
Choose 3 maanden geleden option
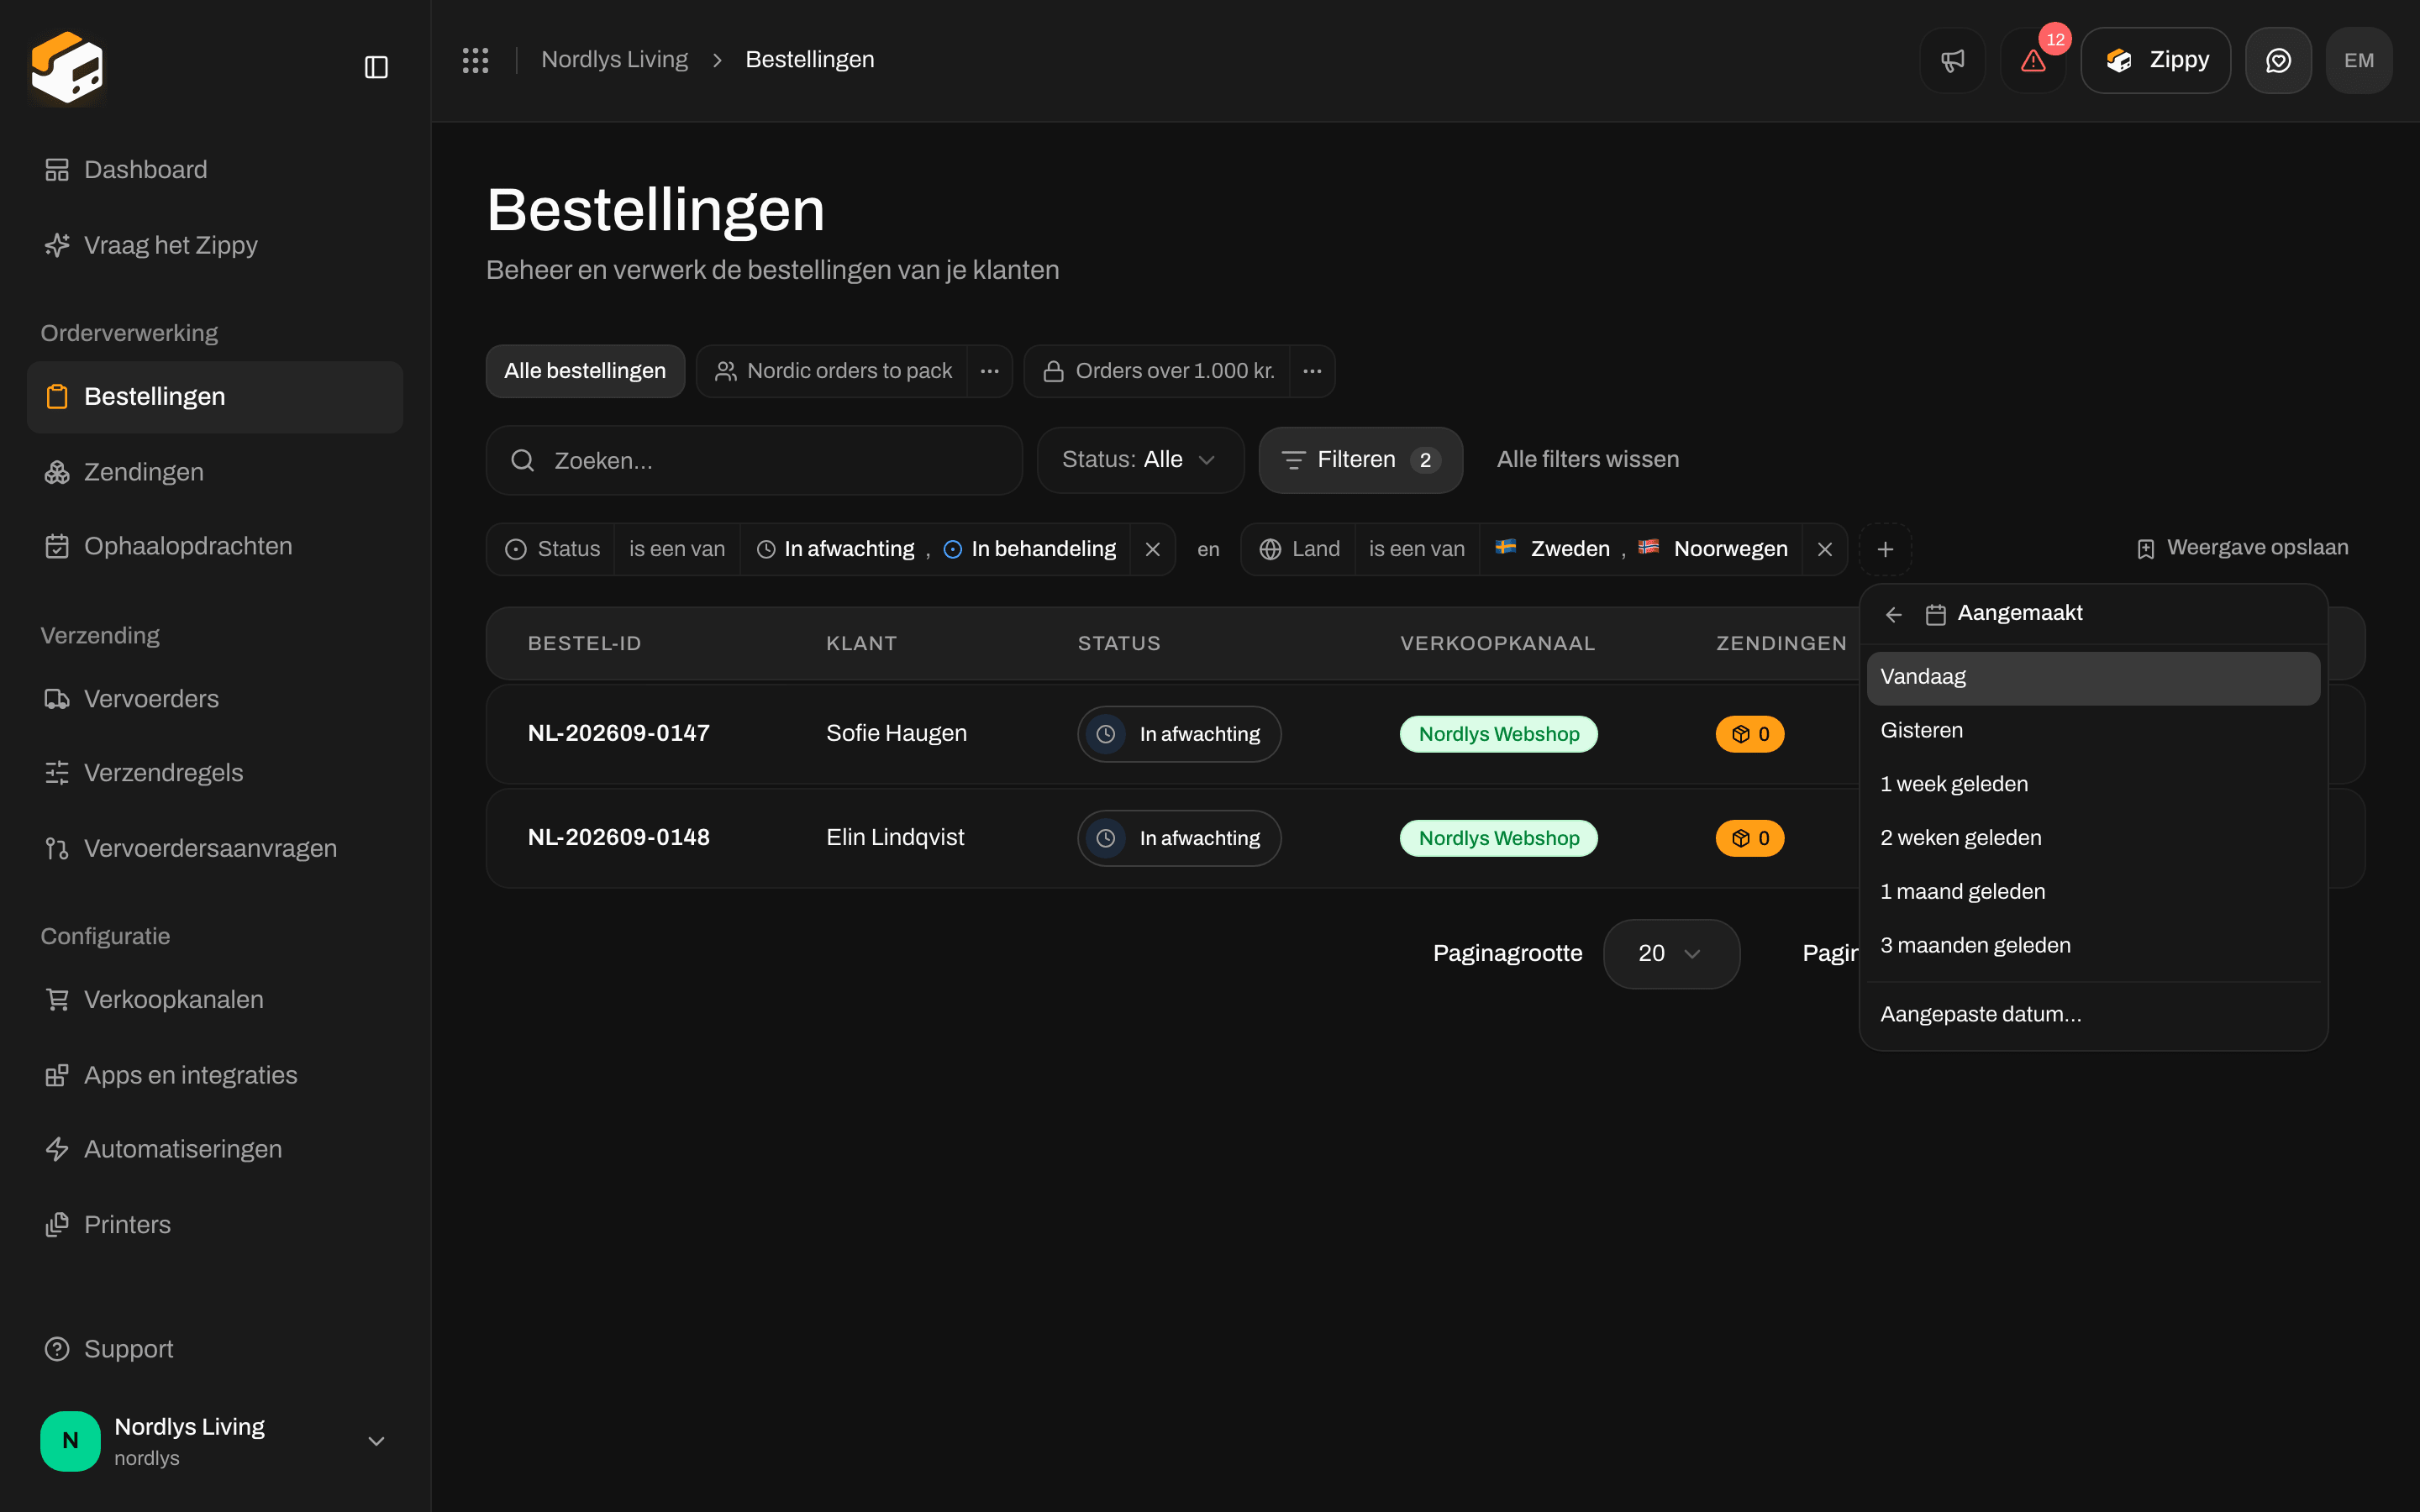tap(2093, 946)
